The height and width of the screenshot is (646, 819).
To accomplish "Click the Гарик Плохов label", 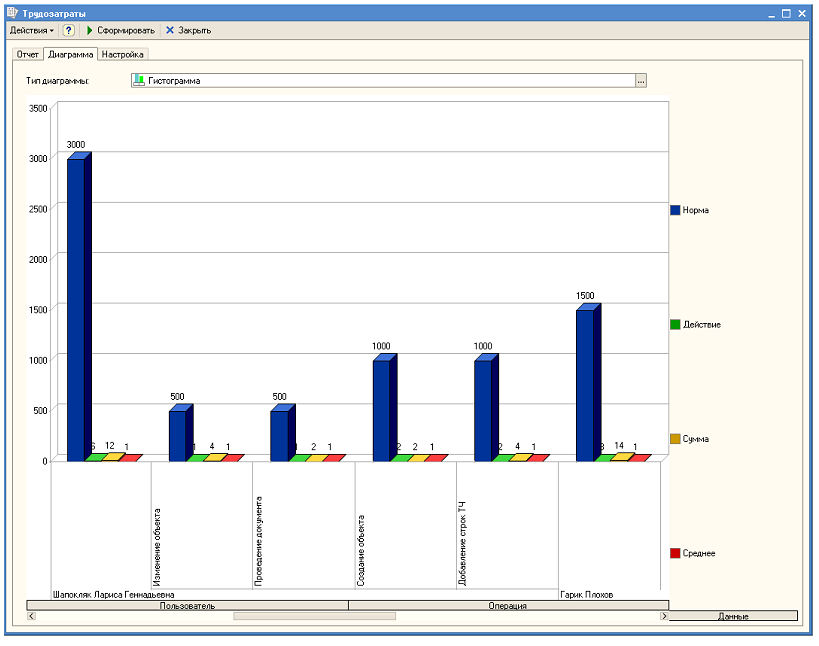I will click(586, 594).
